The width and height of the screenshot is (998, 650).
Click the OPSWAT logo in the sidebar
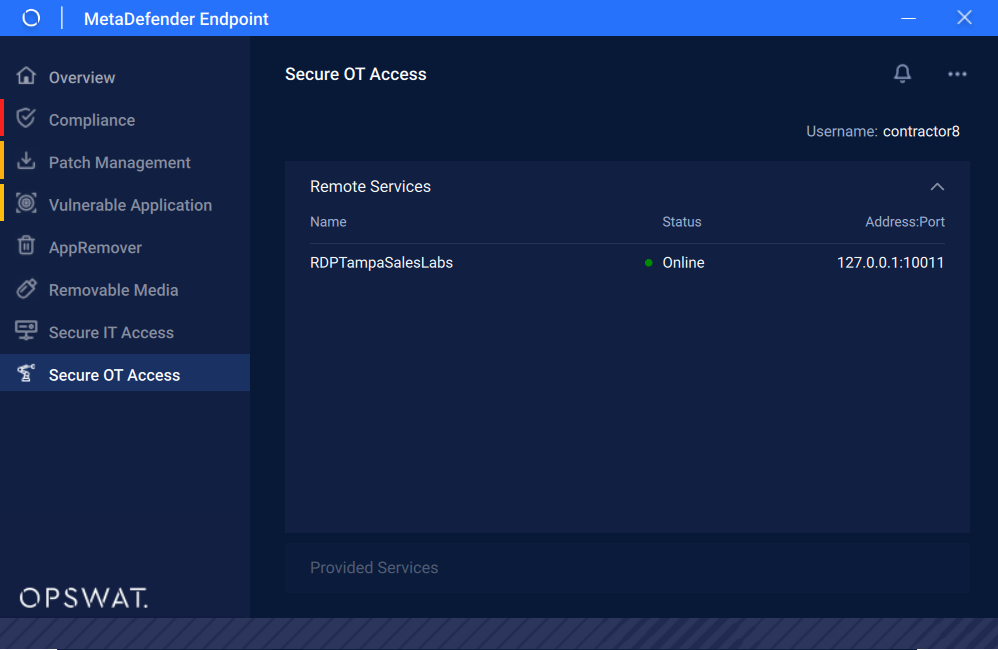83,598
